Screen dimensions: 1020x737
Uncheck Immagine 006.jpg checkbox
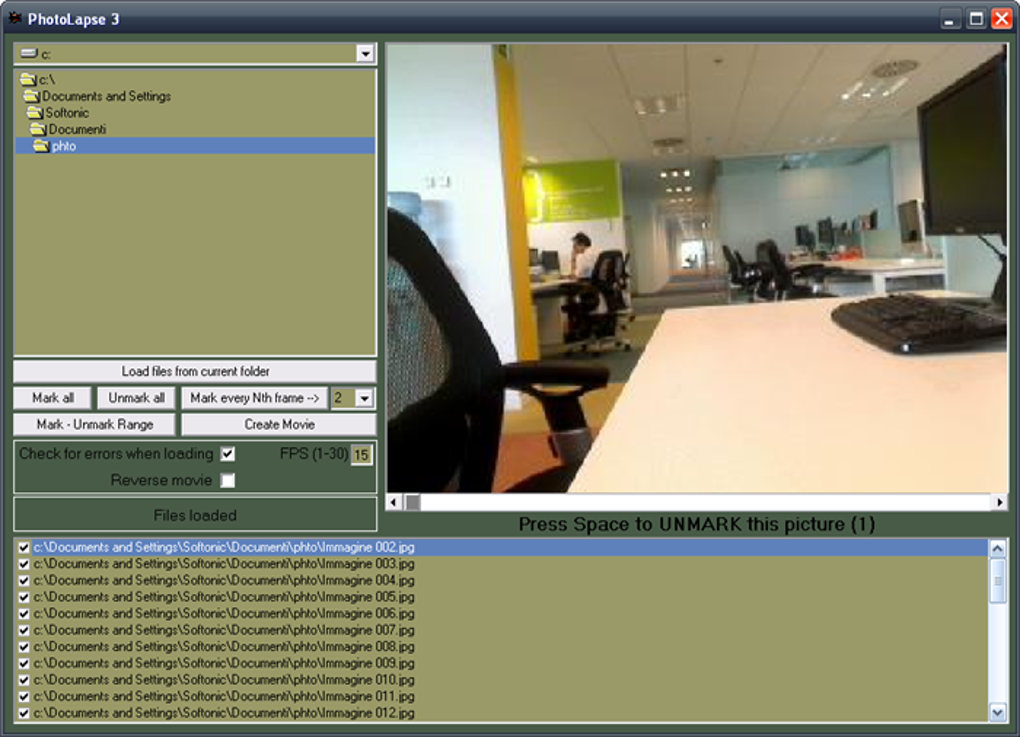23,614
